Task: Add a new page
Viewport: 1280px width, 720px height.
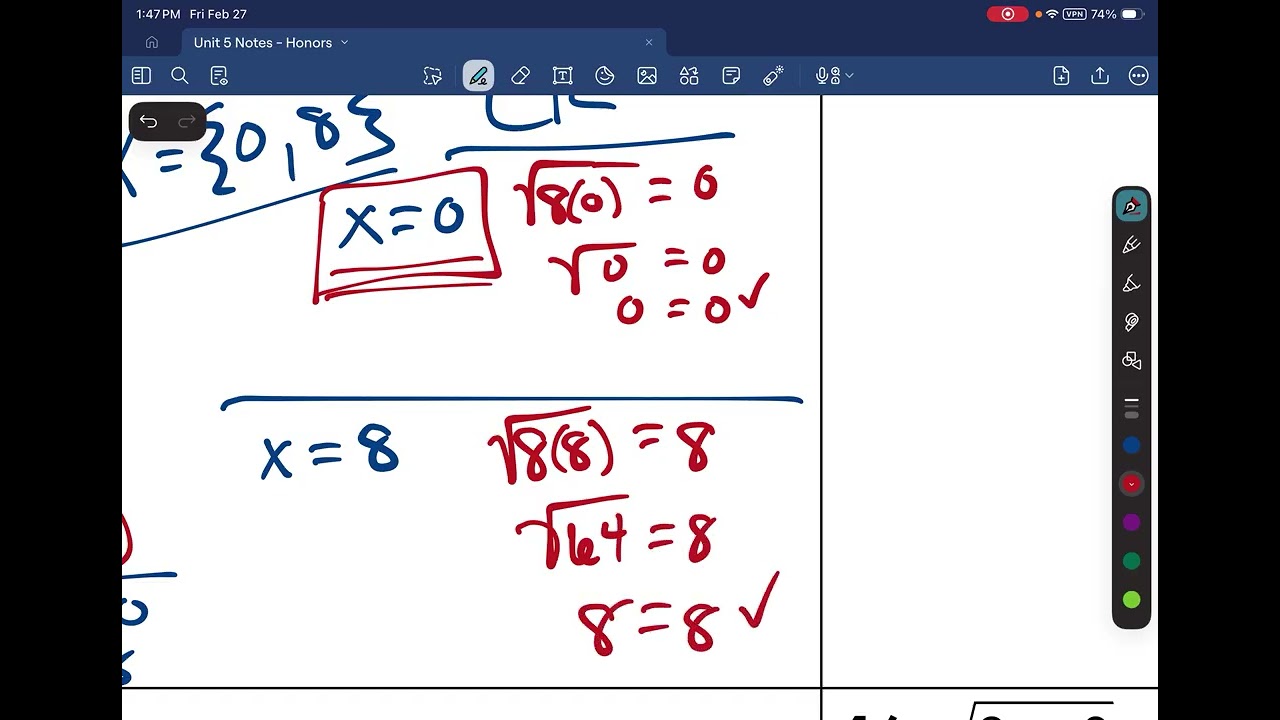Action: coord(1061,76)
